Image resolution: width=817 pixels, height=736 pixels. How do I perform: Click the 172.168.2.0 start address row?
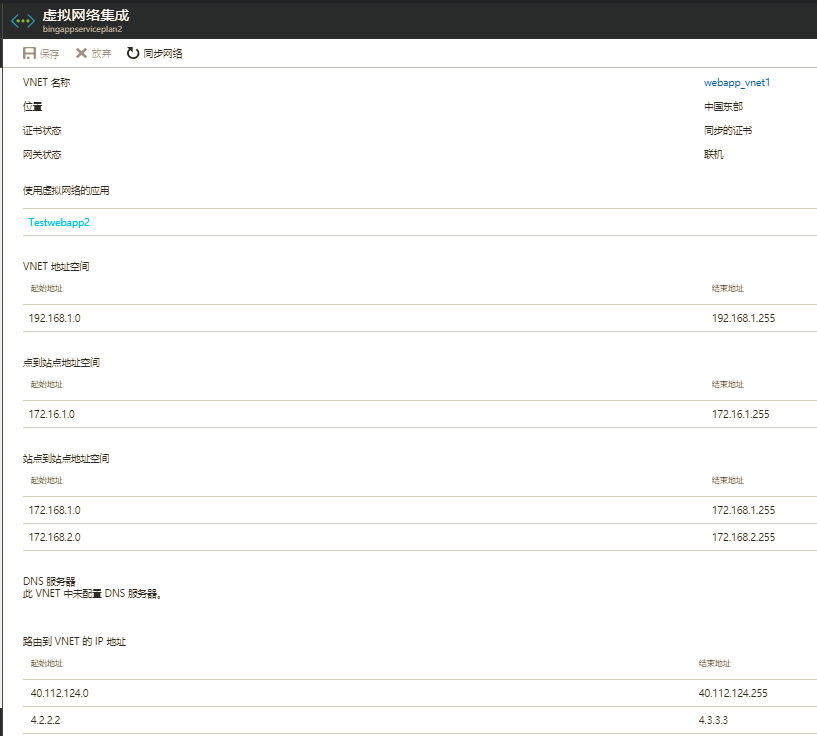[x=54, y=537]
